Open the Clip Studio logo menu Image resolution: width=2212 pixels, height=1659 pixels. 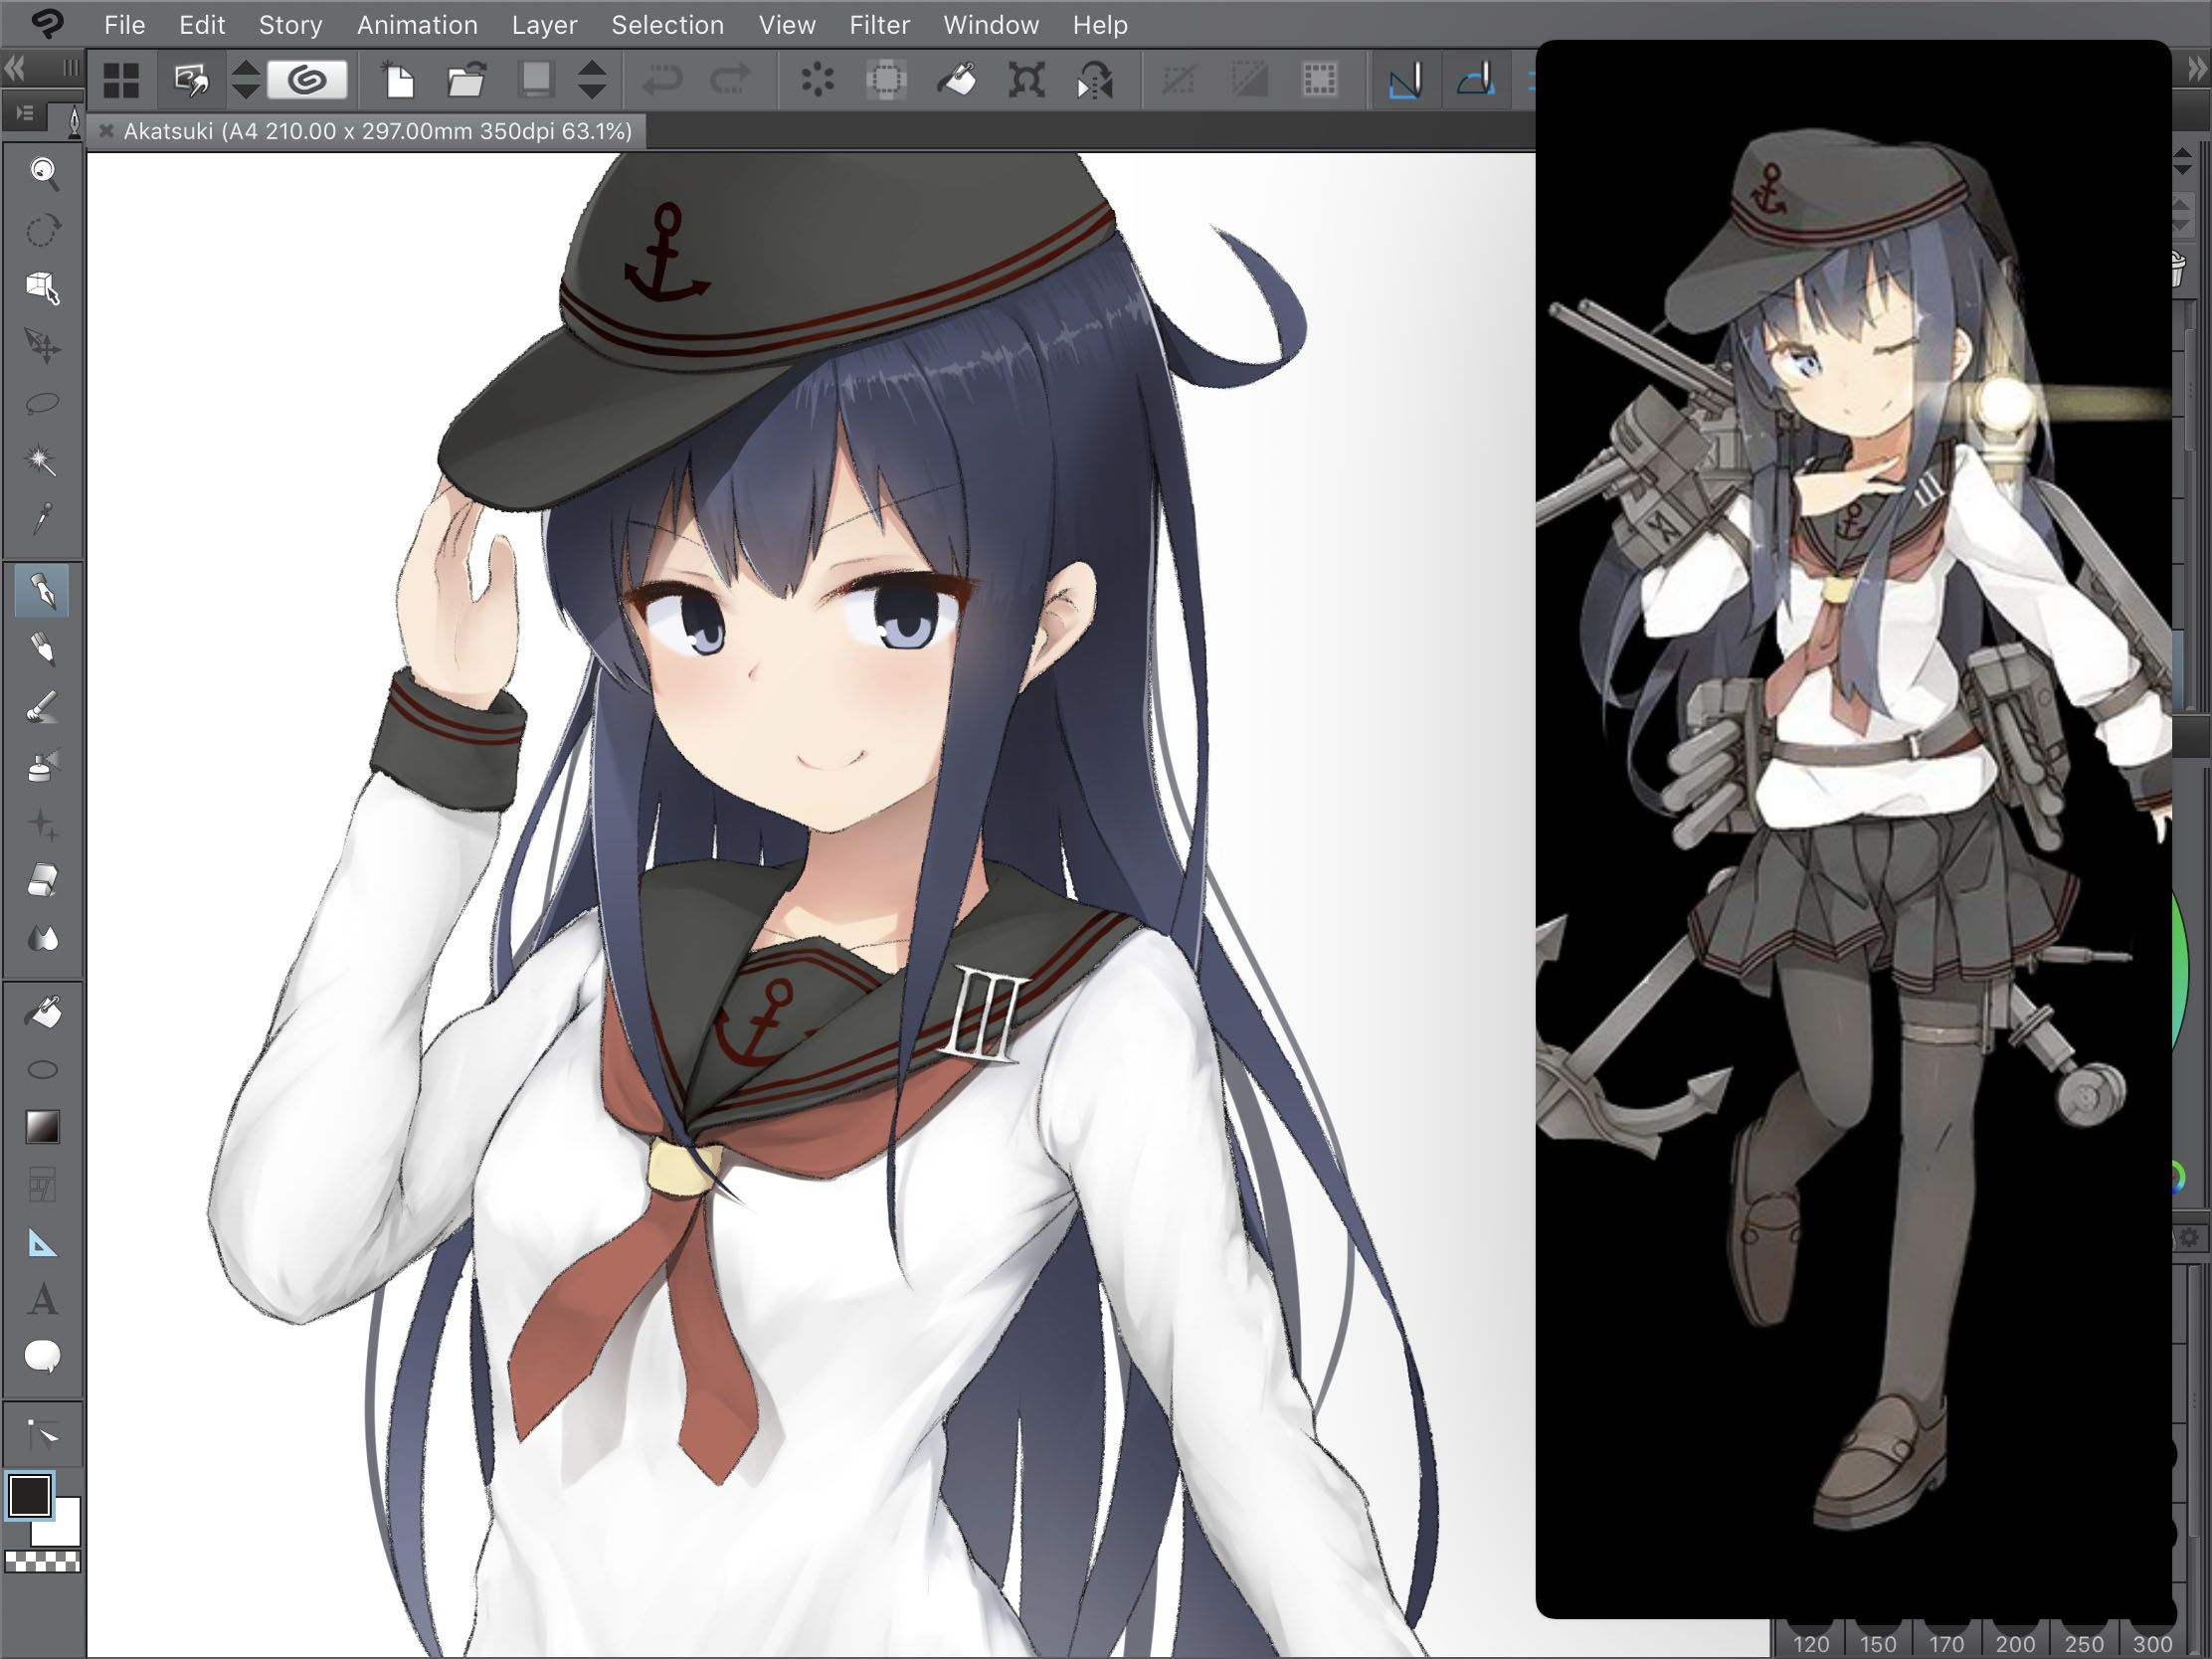tap(45, 24)
